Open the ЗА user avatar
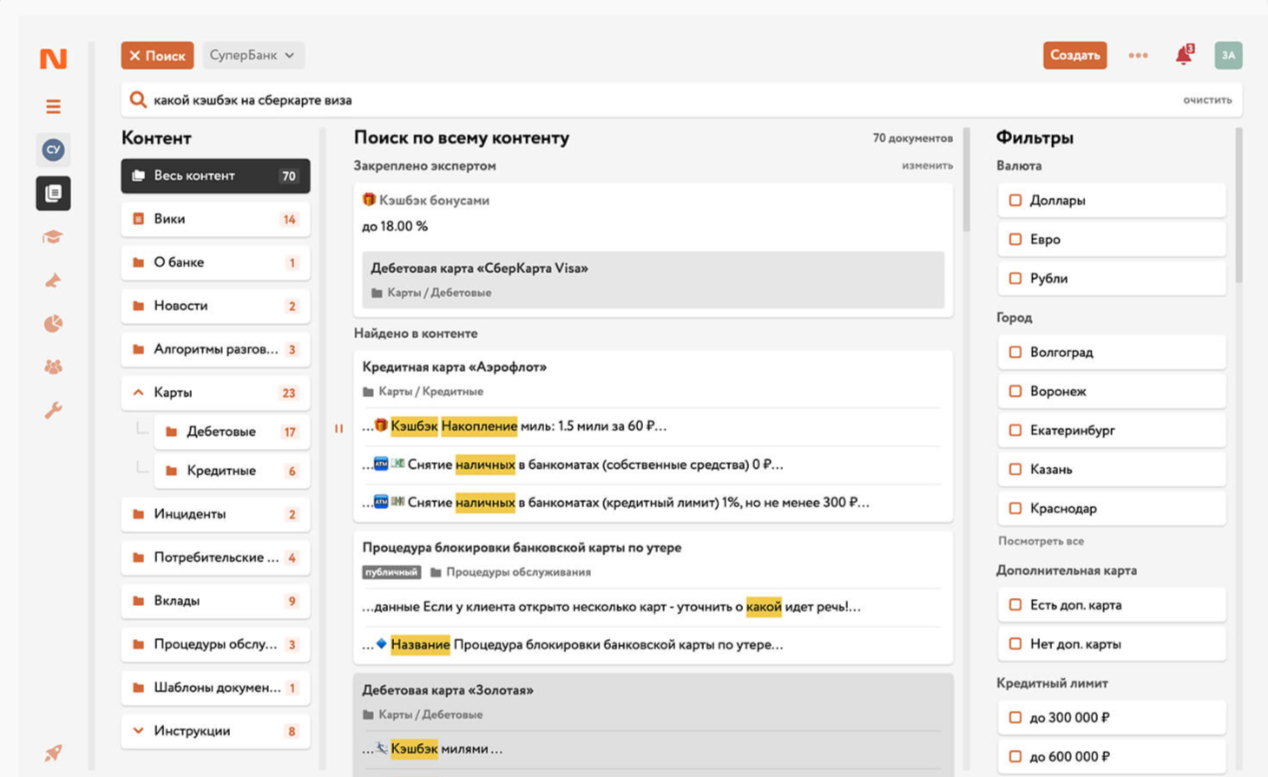The height and width of the screenshot is (777, 1268). (1228, 55)
